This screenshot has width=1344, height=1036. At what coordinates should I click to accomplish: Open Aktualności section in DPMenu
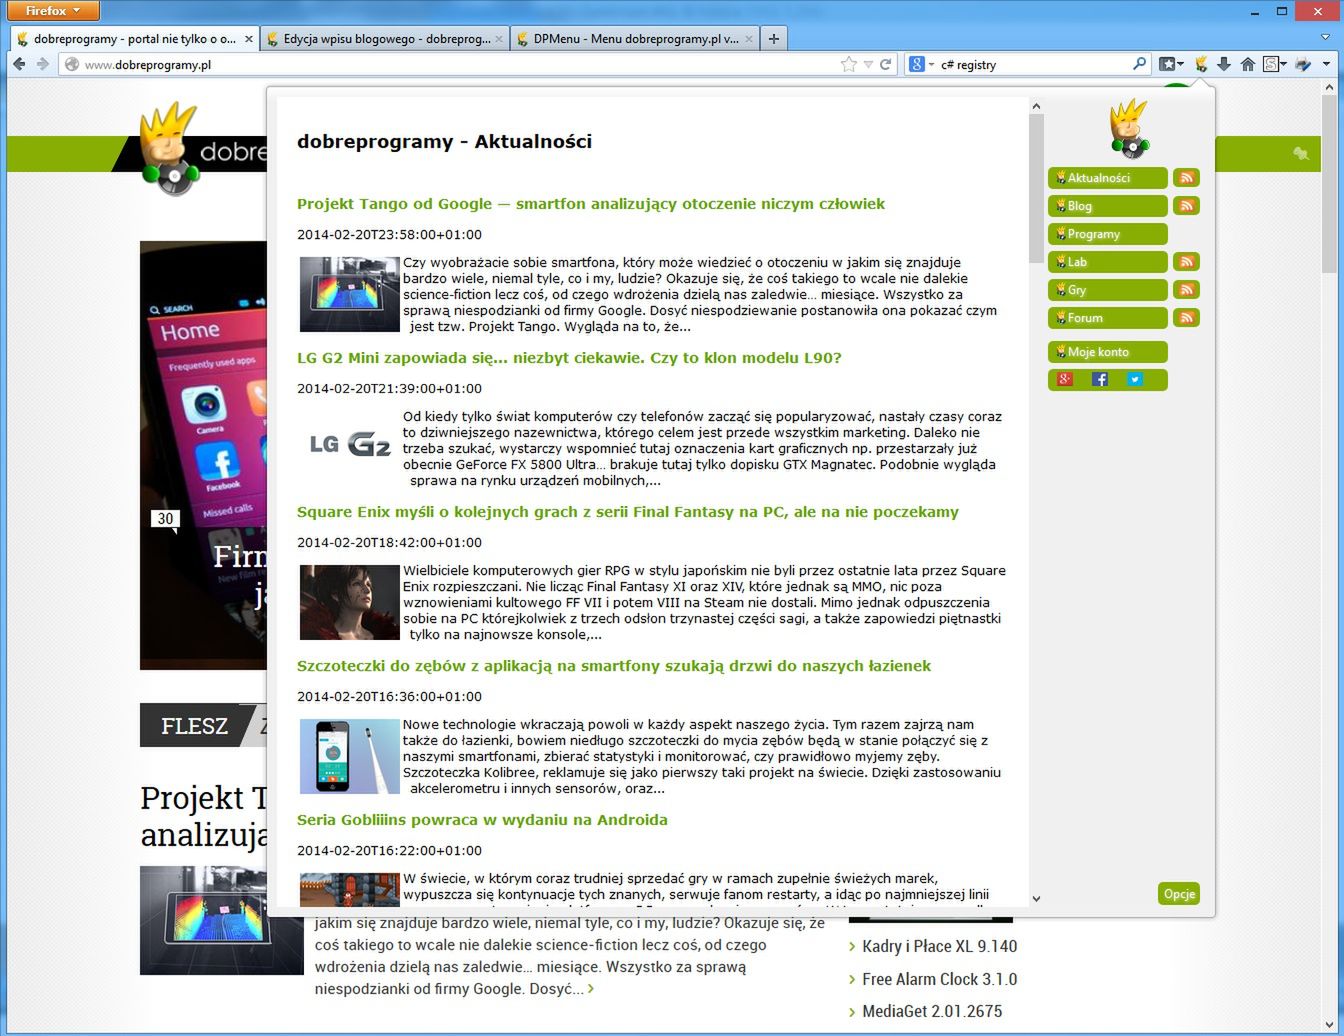point(1107,178)
